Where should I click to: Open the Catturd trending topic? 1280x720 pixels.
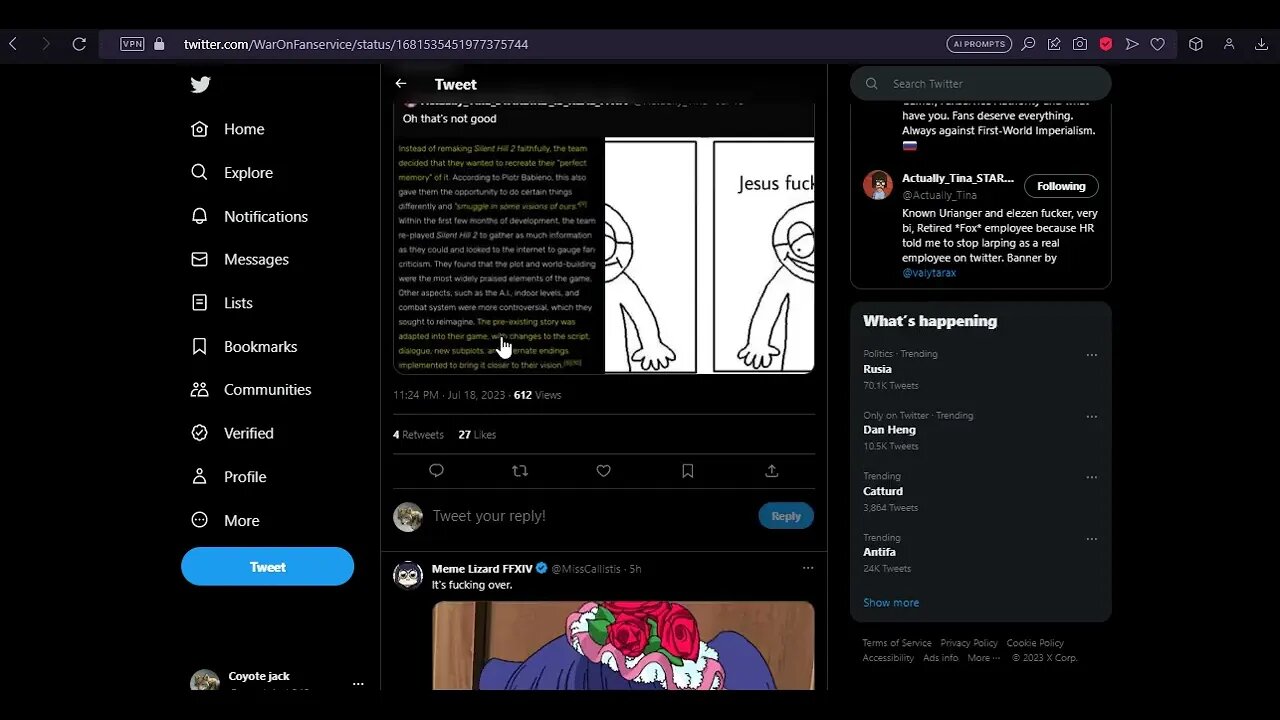click(x=883, y=491)
